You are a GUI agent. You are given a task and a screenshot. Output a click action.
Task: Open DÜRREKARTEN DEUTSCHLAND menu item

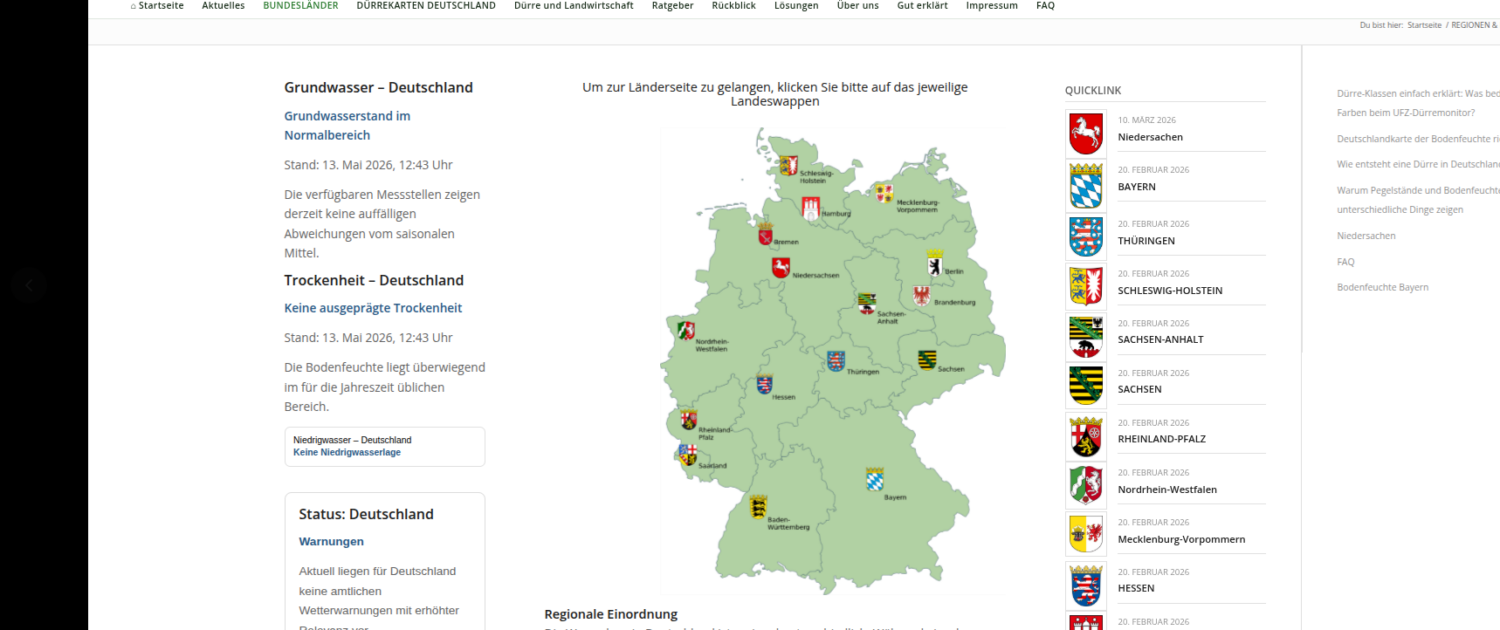pos(426,6)
